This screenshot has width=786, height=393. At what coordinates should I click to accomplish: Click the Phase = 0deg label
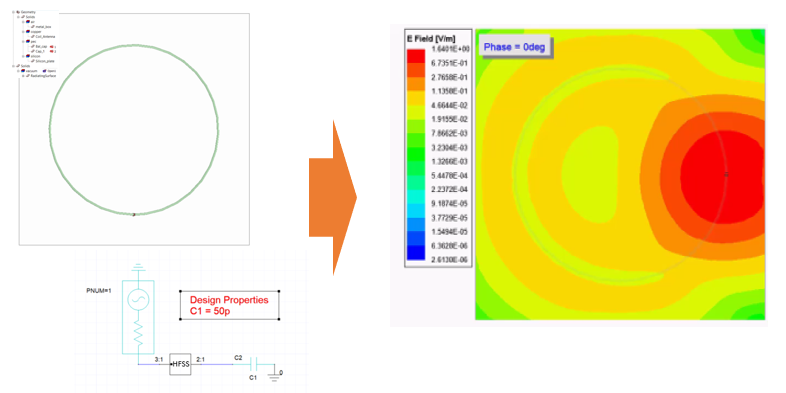point(514,47)
